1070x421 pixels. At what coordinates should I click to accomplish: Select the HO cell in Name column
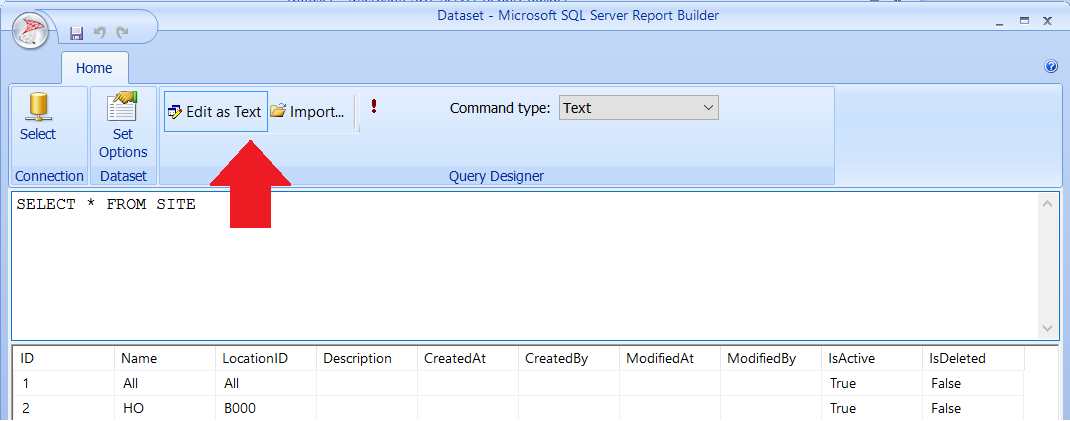point(134,408)
